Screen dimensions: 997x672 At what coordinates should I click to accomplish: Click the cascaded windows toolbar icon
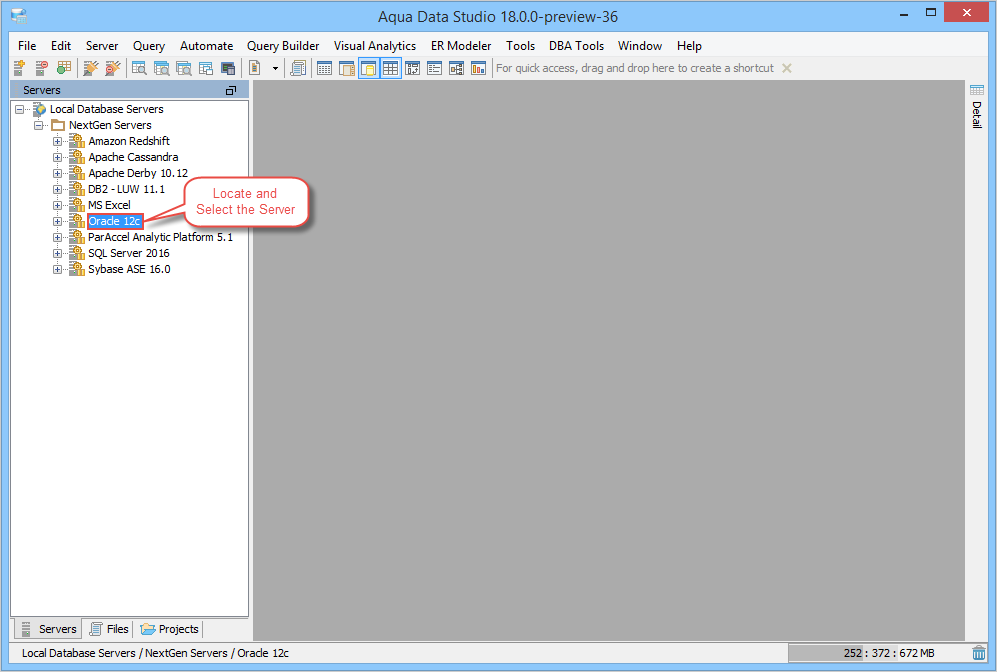(206, 68)
